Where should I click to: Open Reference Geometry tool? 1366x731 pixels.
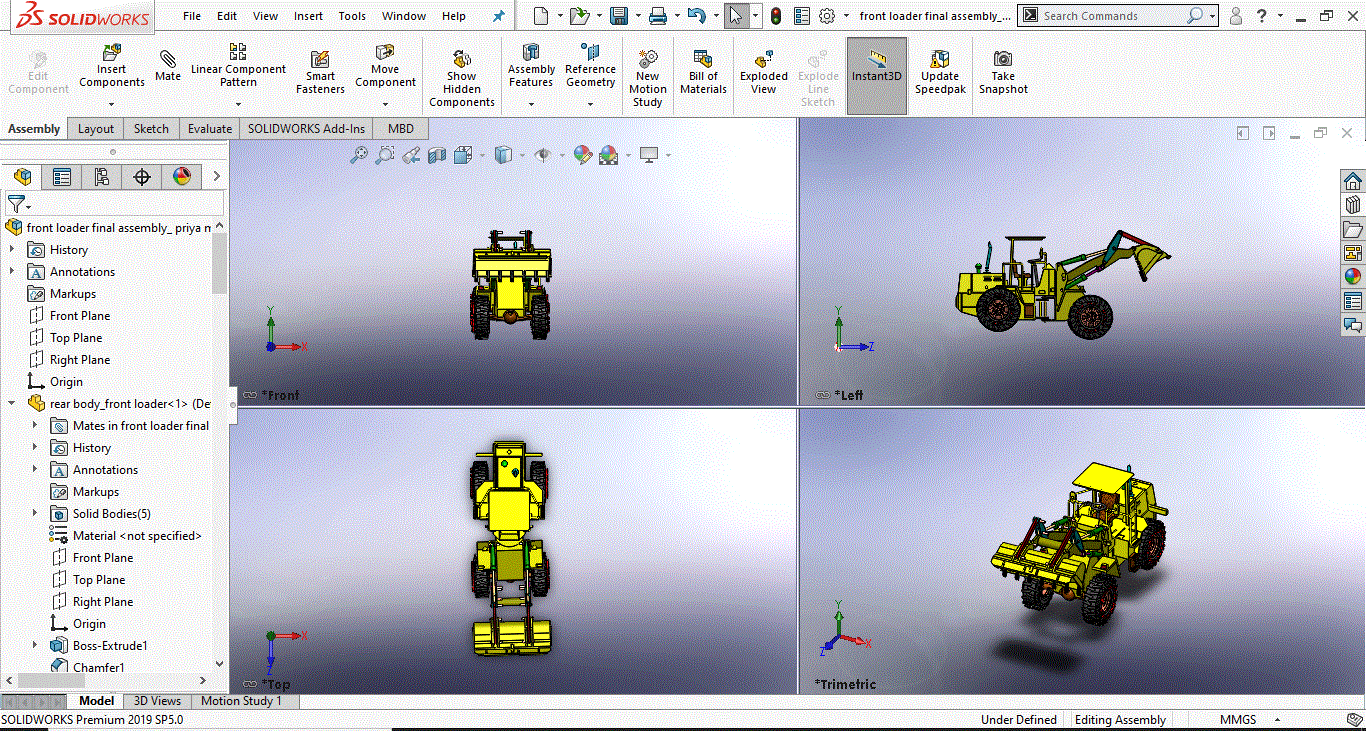pos(590,66)
